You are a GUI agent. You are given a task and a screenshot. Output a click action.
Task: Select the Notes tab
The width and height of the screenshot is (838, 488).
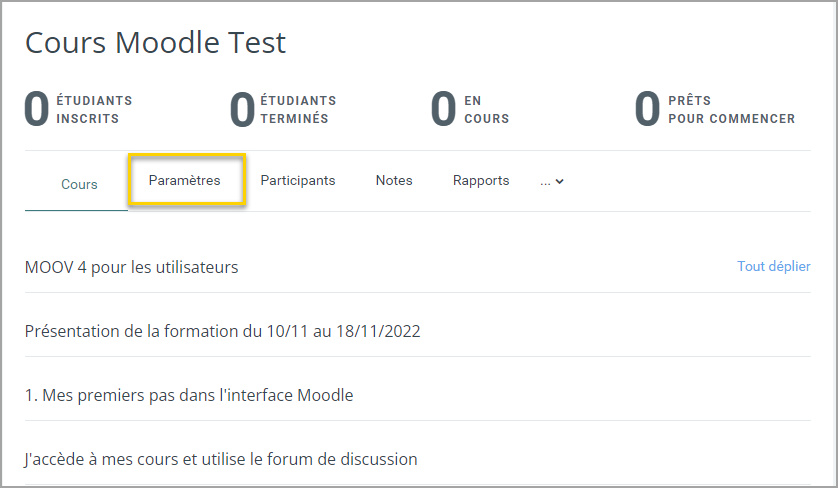(x=394, y=181)
